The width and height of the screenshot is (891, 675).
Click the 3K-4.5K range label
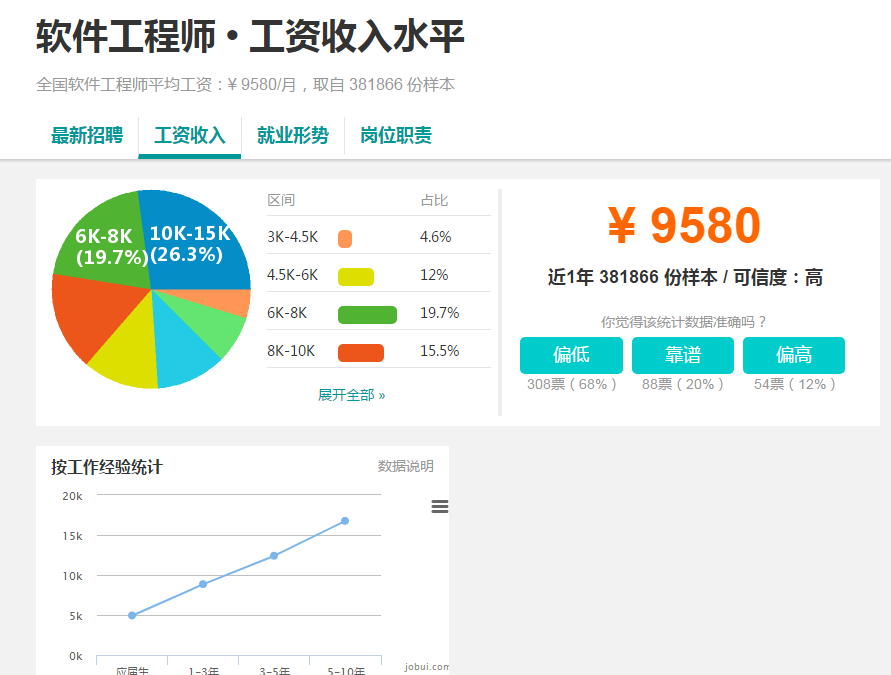293,237
